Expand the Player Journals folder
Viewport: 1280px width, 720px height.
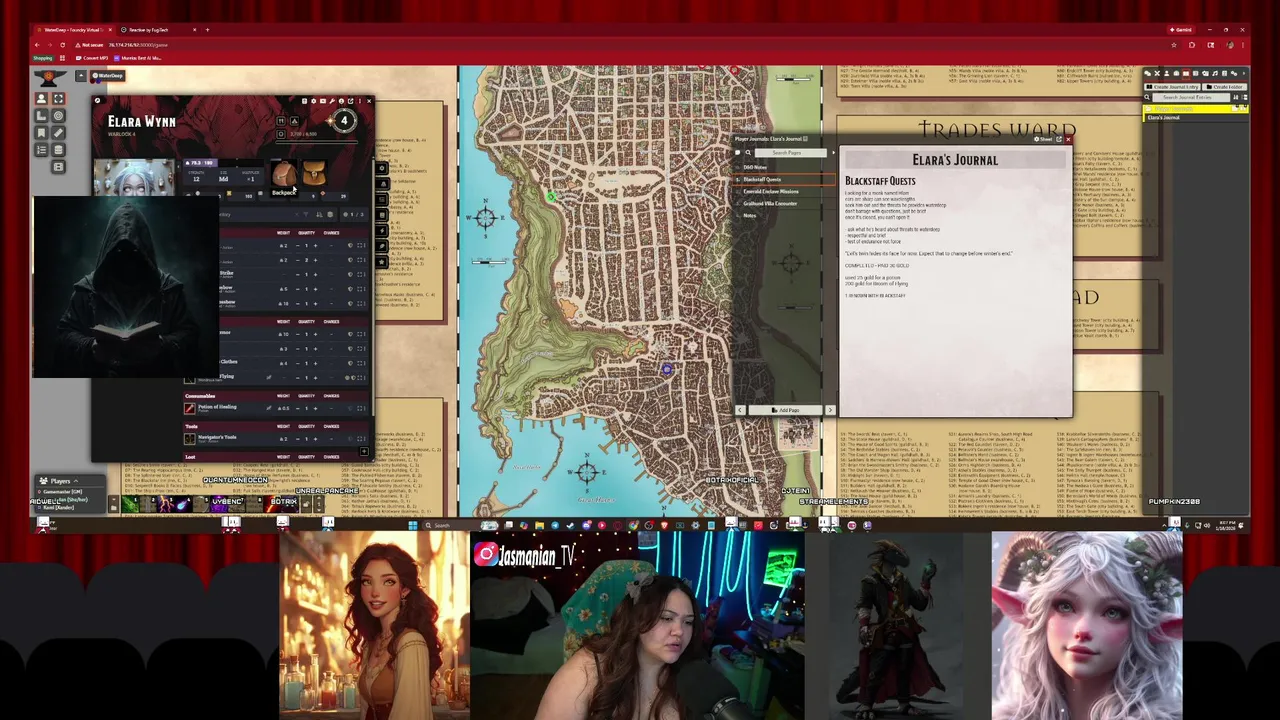click(1195, 109)
